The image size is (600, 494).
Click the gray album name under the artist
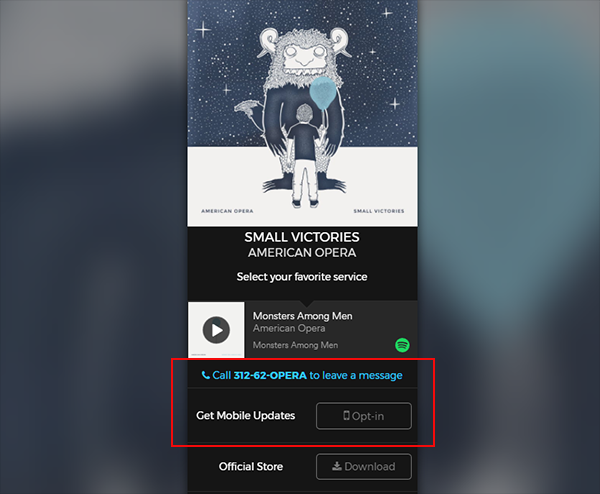coord(295,345)
